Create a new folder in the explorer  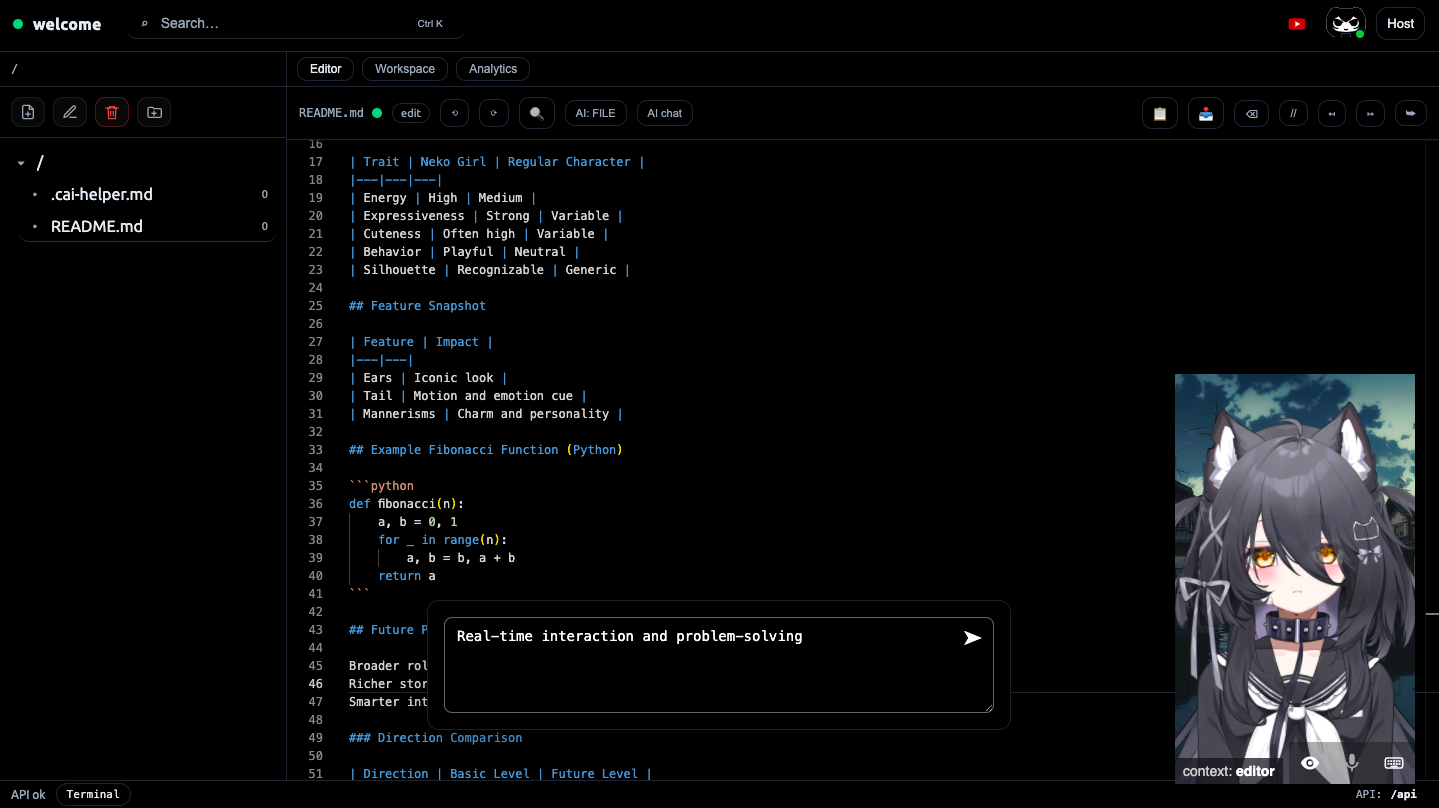pyautogui.click(x=154, y=113)
